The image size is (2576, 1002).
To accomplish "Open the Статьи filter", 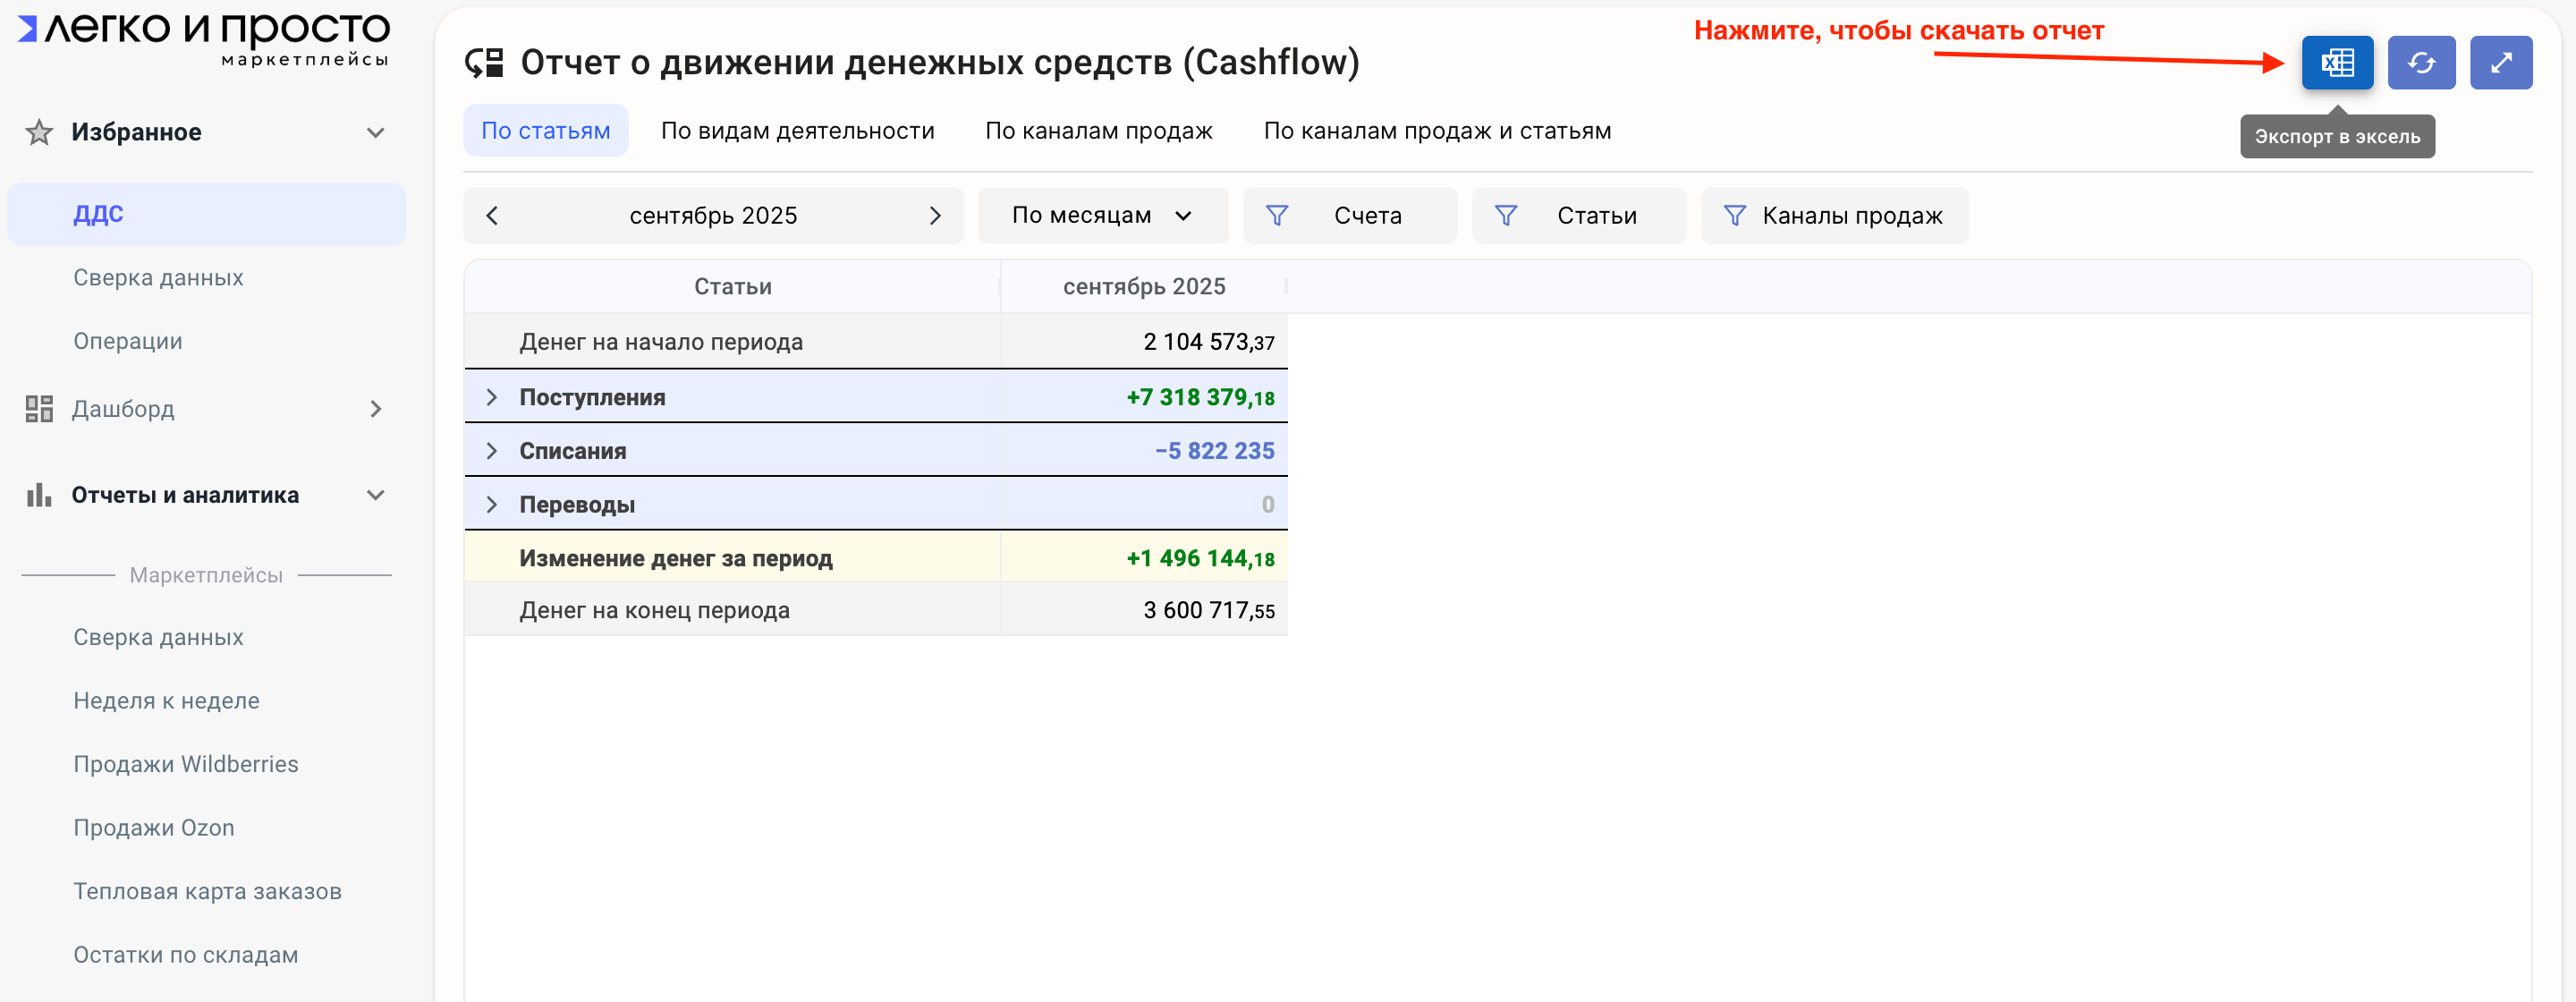I will 1578,215.
